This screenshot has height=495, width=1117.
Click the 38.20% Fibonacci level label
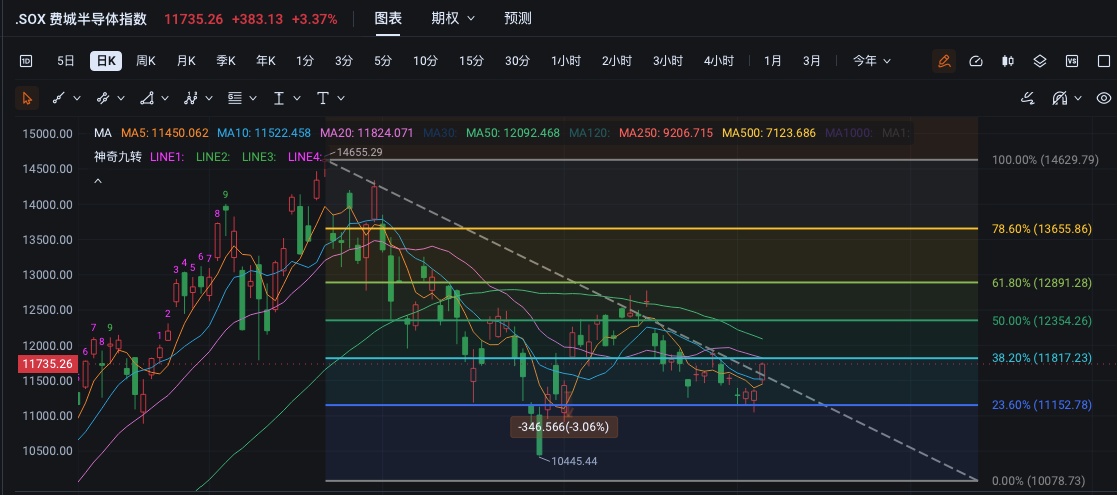pos(1041,358)
